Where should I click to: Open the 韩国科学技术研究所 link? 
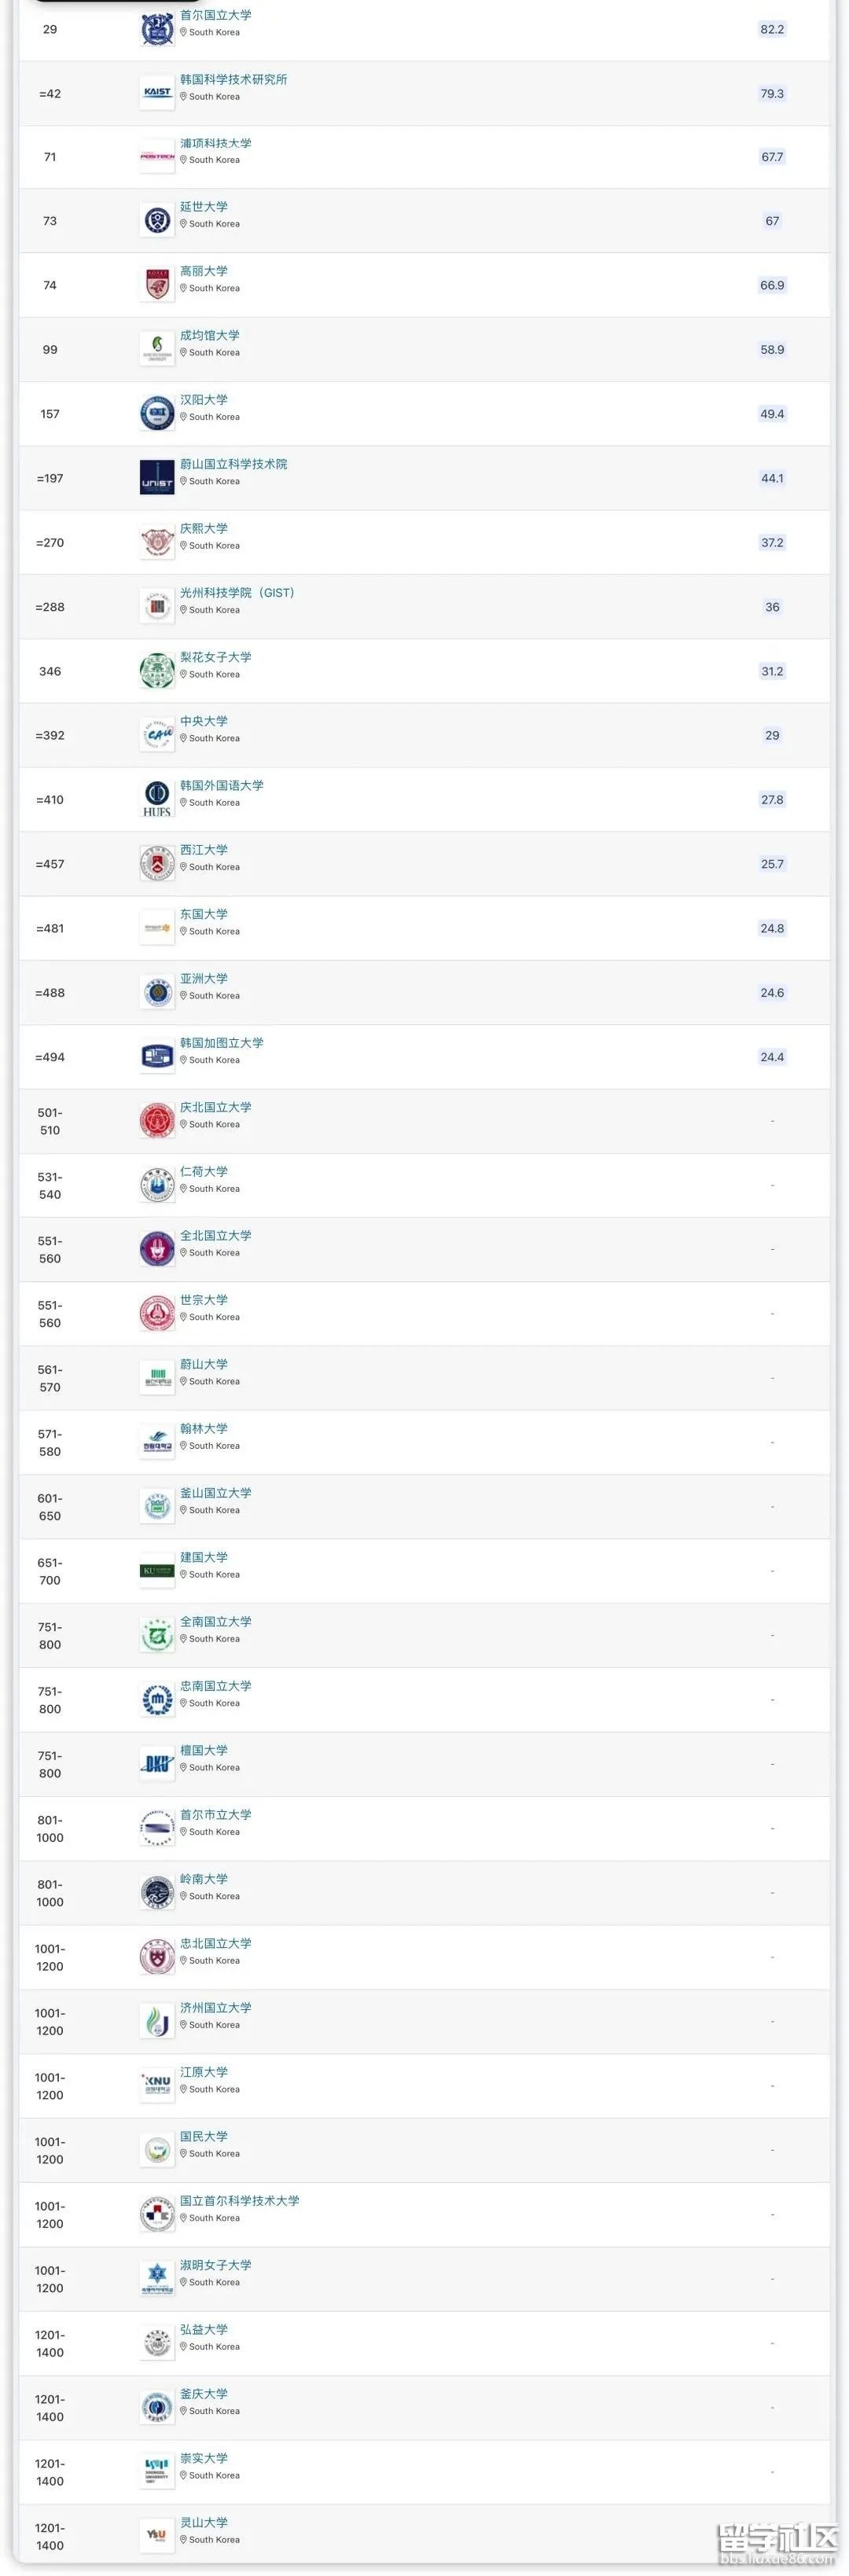click(233, 79)
